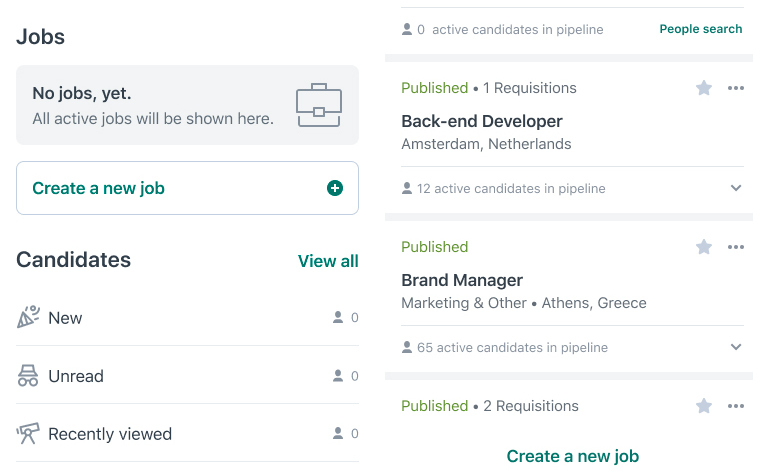
Task: Open the Back-end Developer job title
Action: tap(482, 121)
